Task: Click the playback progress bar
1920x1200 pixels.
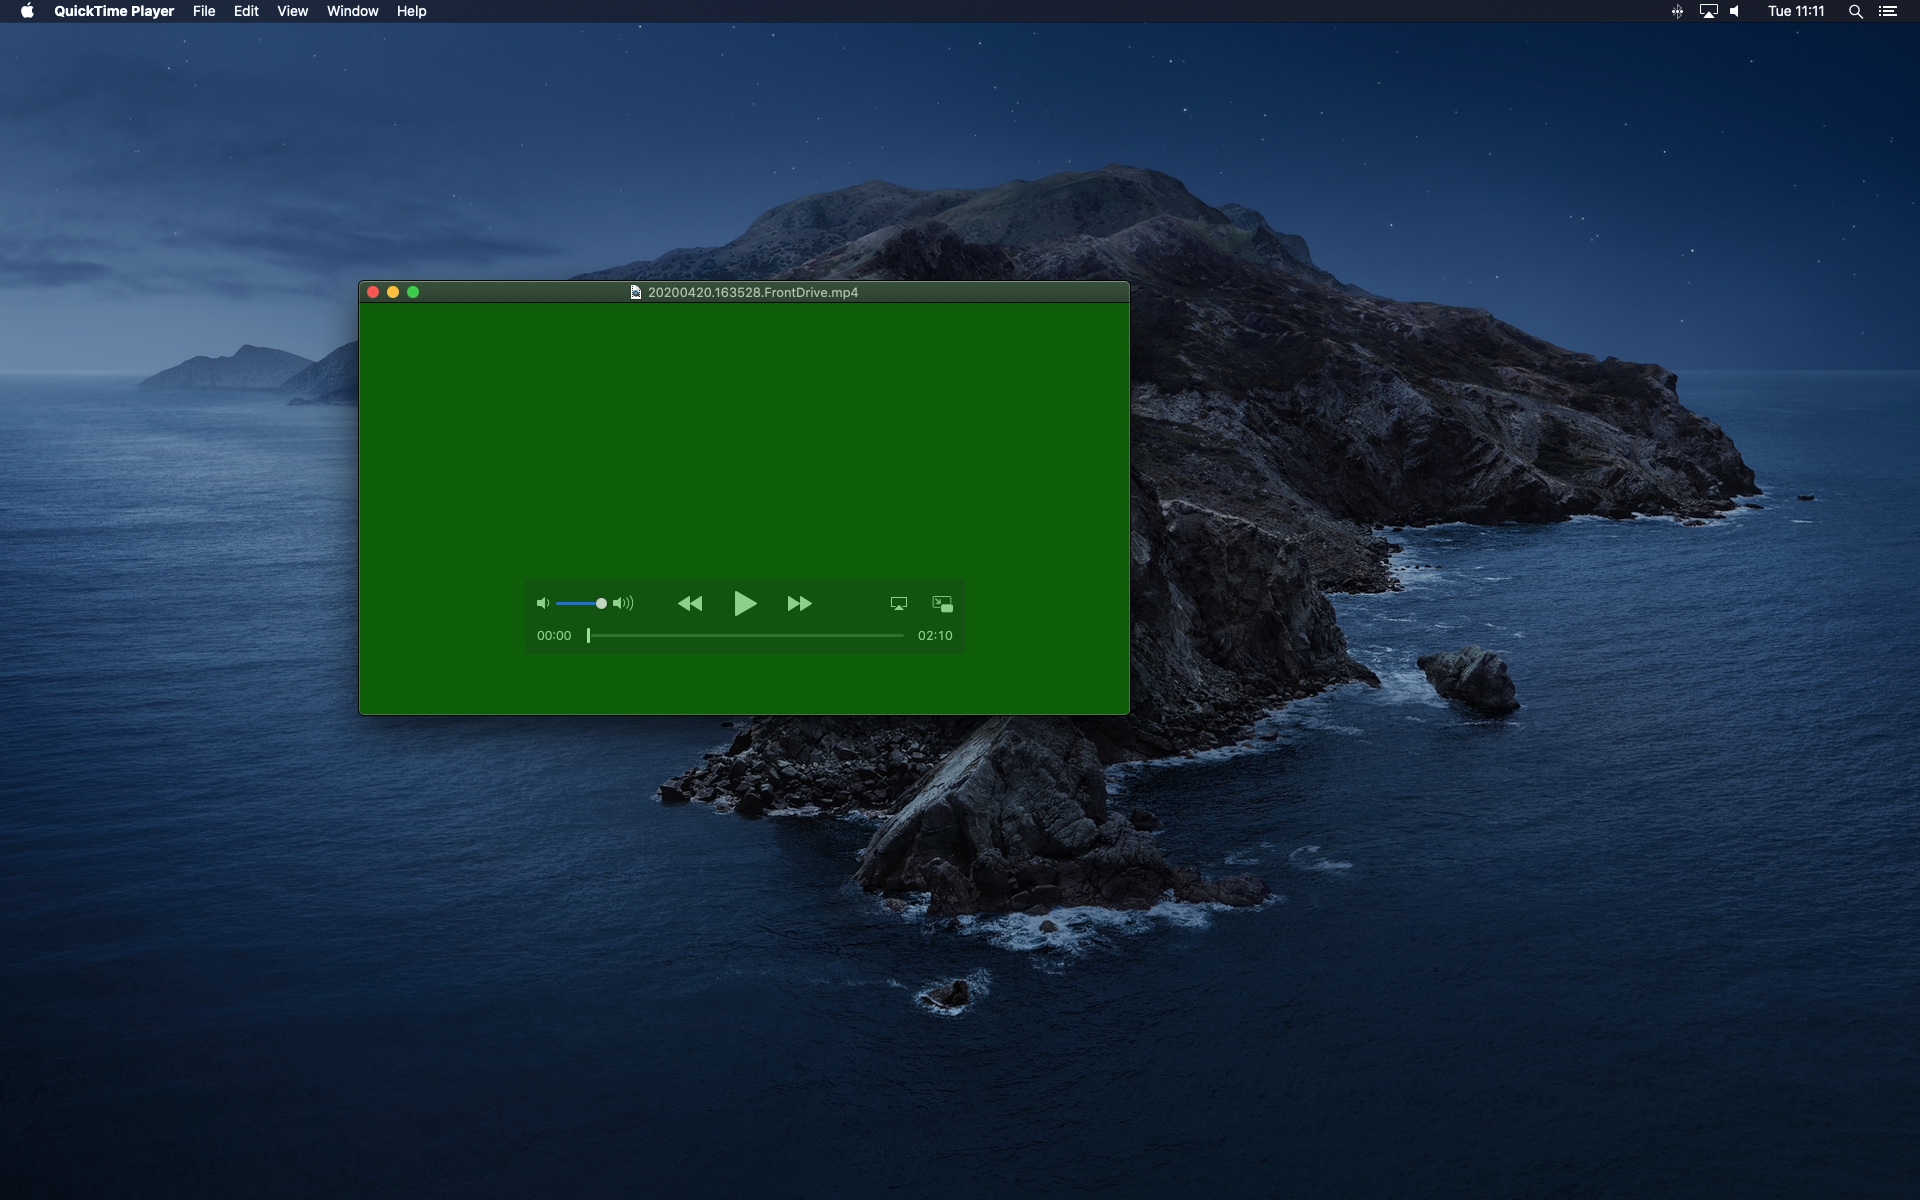Action: (745, 635)
